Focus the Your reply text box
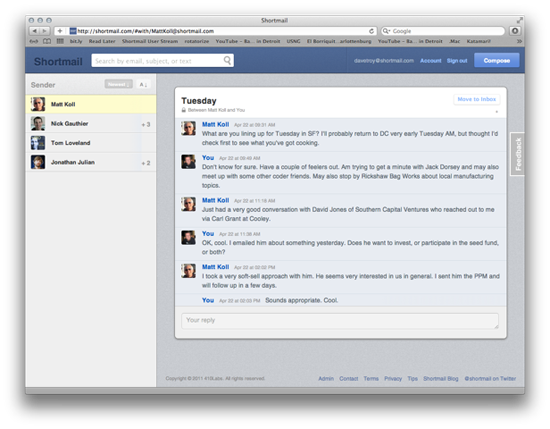 [x=340, y=321]
